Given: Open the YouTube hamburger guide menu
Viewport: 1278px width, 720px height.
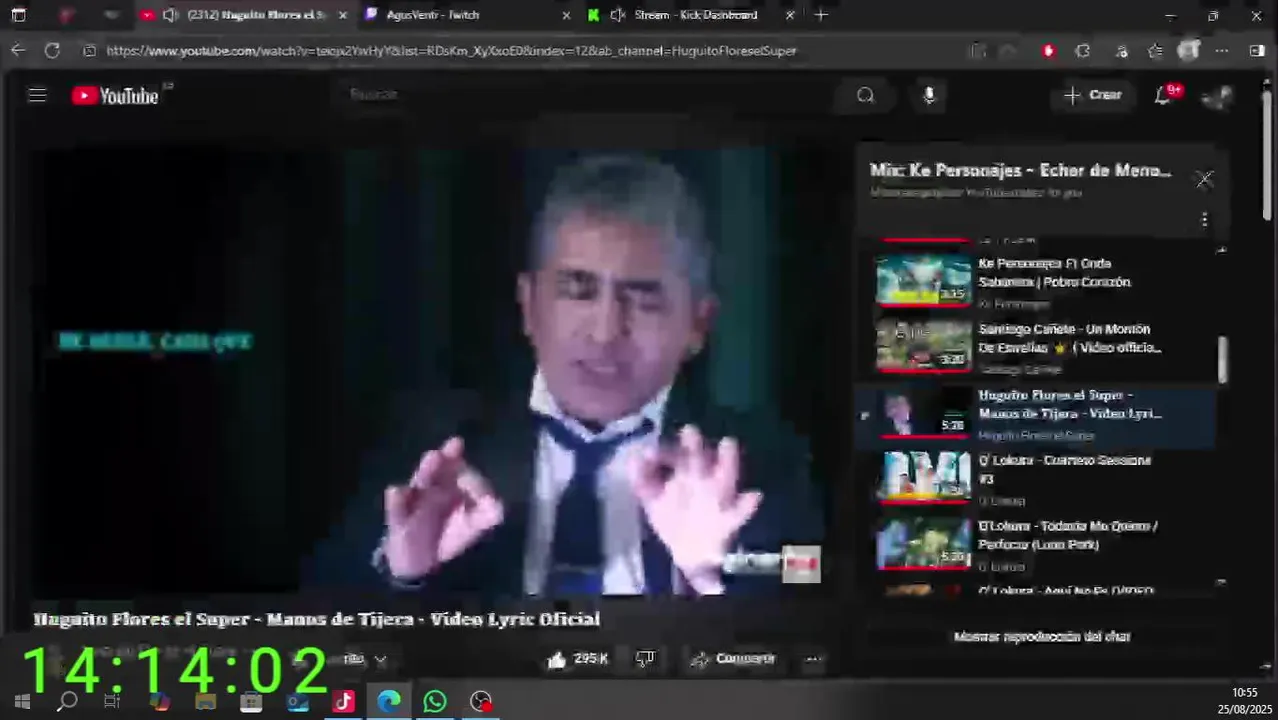Looking at the screenshot, I should 37,95.
